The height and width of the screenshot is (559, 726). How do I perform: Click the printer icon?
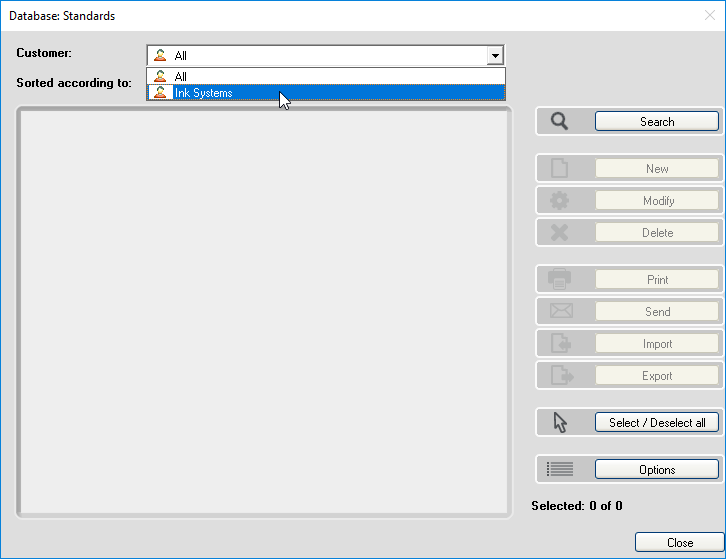[x=559, y=279]
